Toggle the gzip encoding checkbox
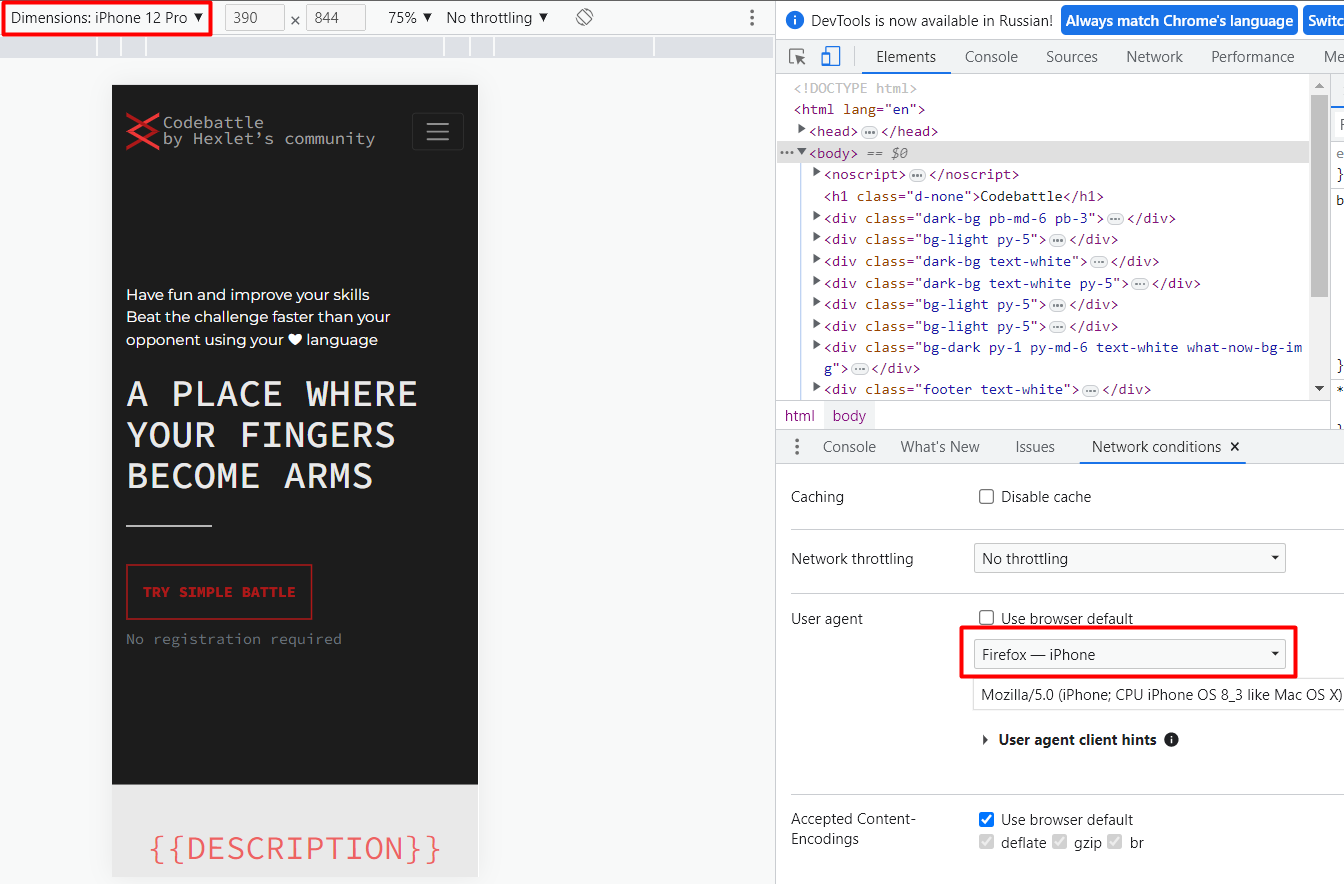The width and height of the screenshot is (1344, 884). [x=1060, y=842]
